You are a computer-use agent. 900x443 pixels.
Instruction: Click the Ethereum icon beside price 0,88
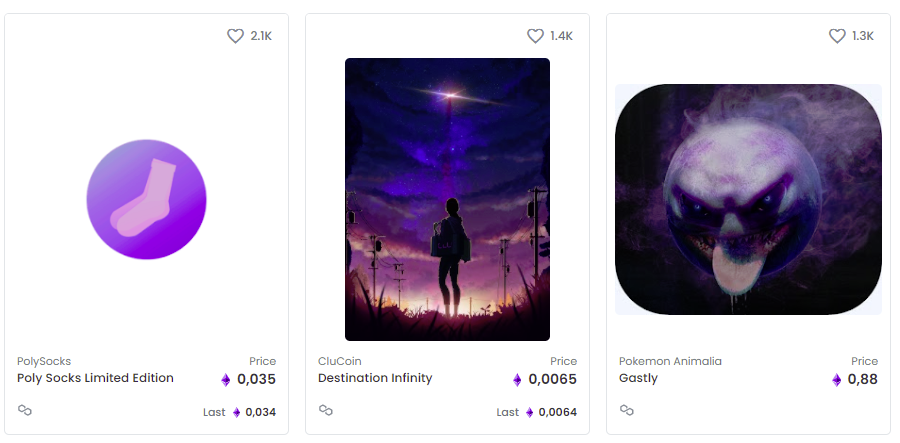(x=836, y=380)
